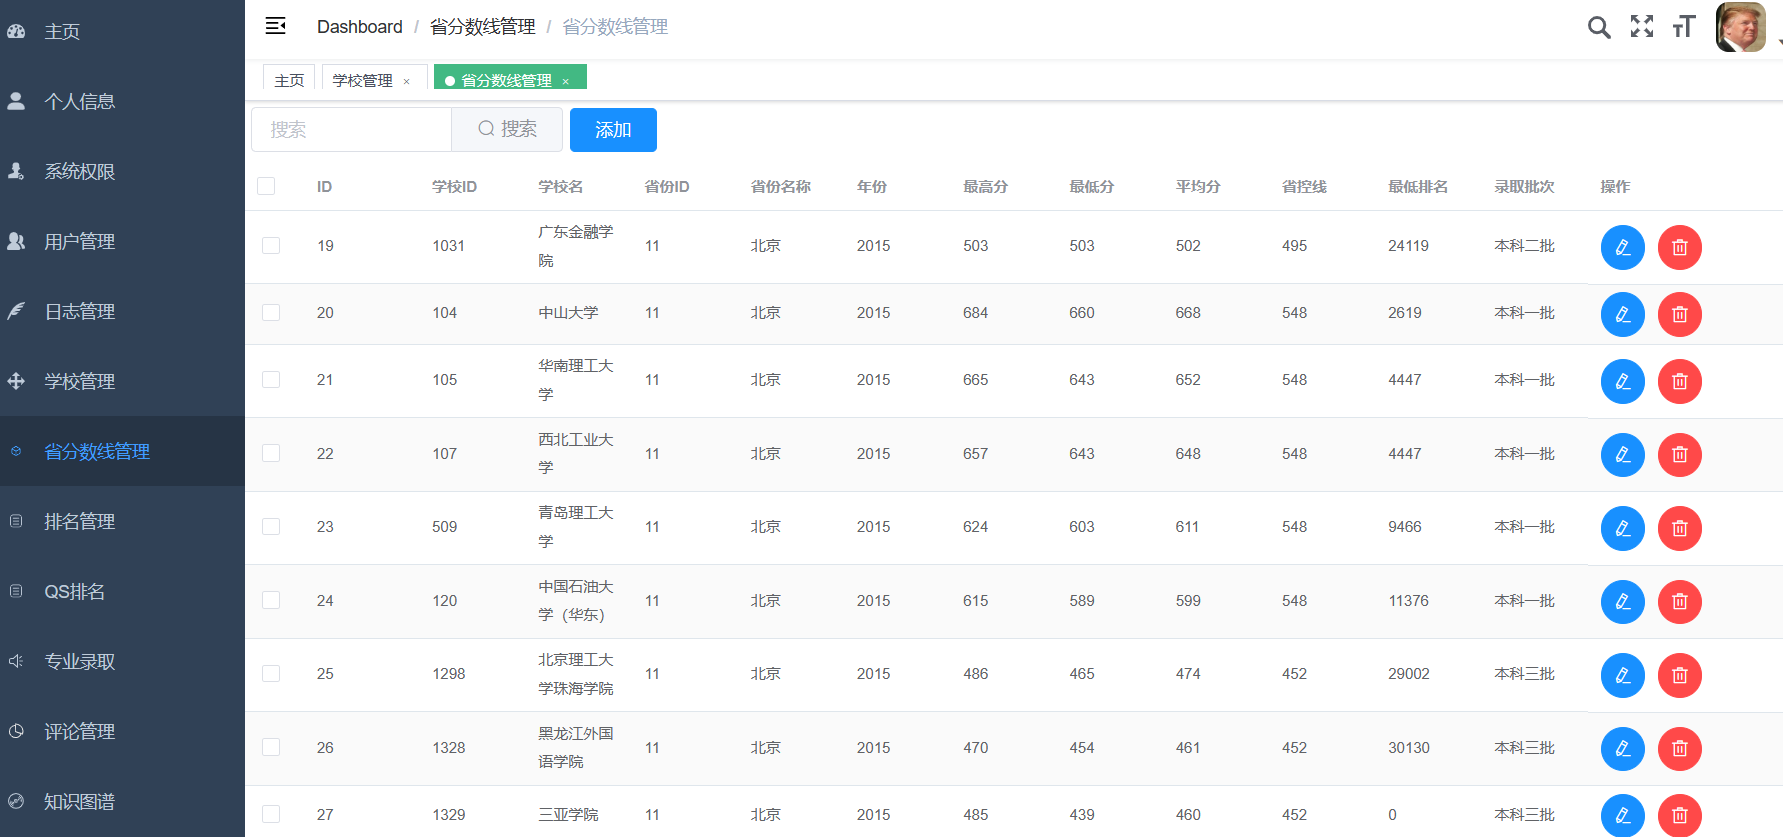Click the Dashboard breadcrumb link
The width and height of the screenshot is (1783, 837).
coord(360,27)
